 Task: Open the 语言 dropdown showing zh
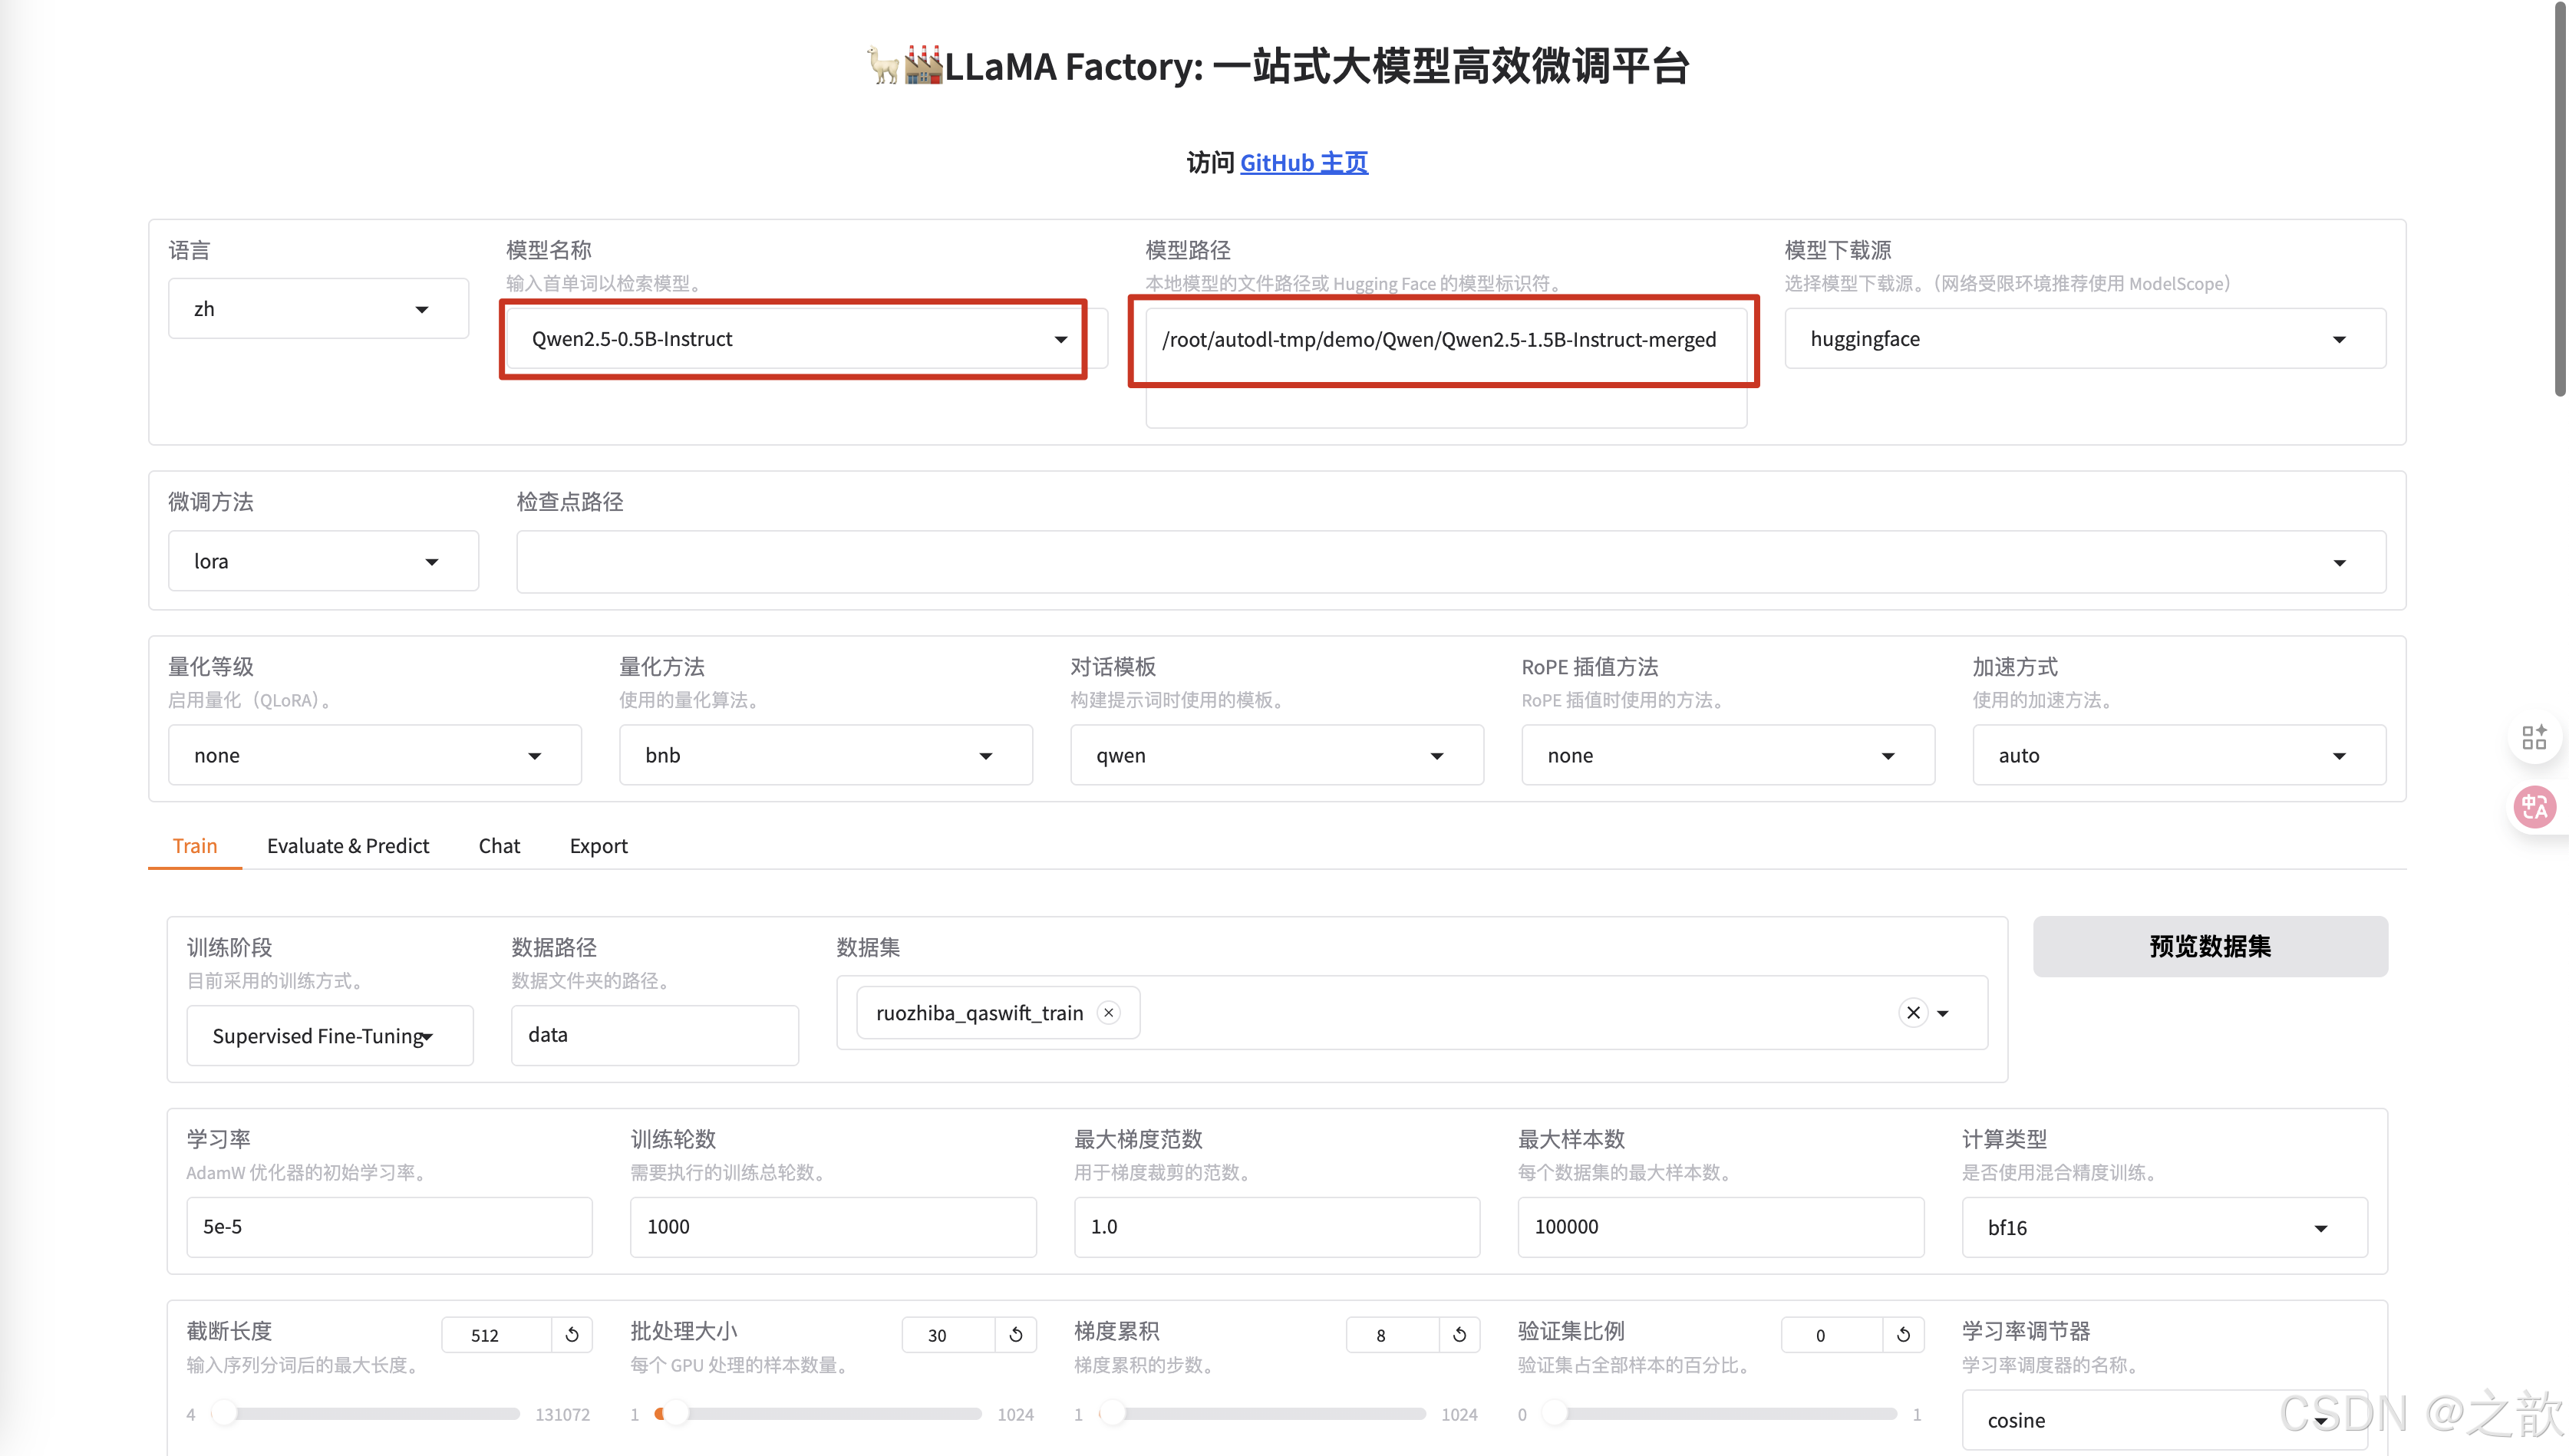[x=318, y=309]
